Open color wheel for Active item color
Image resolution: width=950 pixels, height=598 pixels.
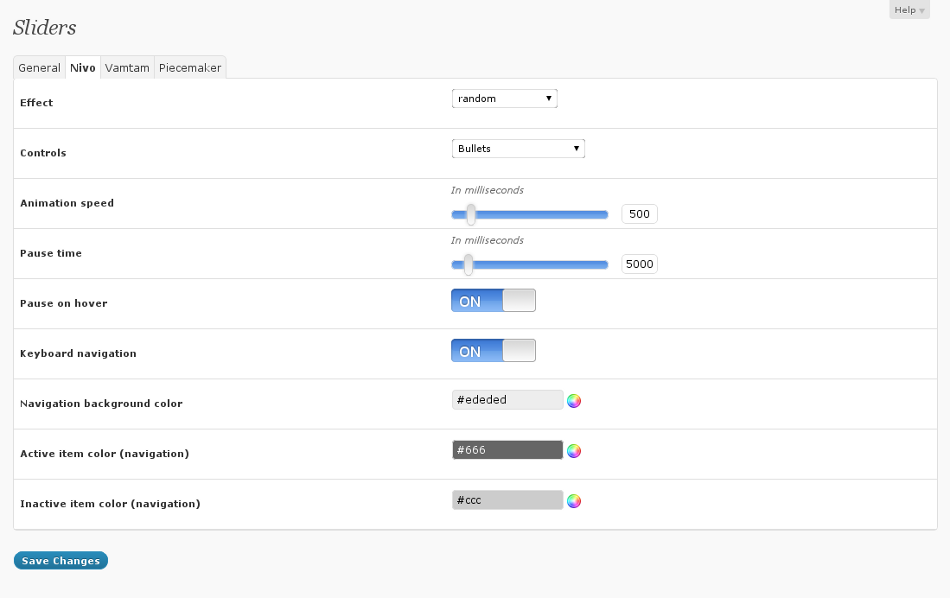574,451
